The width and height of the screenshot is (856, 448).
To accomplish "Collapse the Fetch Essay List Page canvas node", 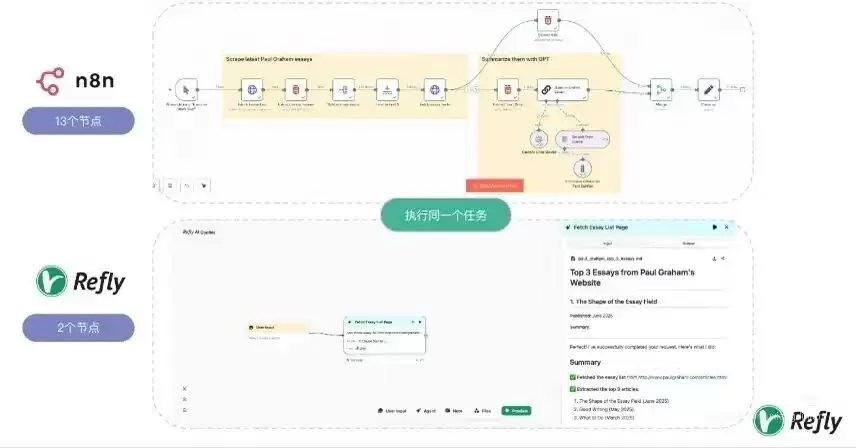I will [413, 322].
